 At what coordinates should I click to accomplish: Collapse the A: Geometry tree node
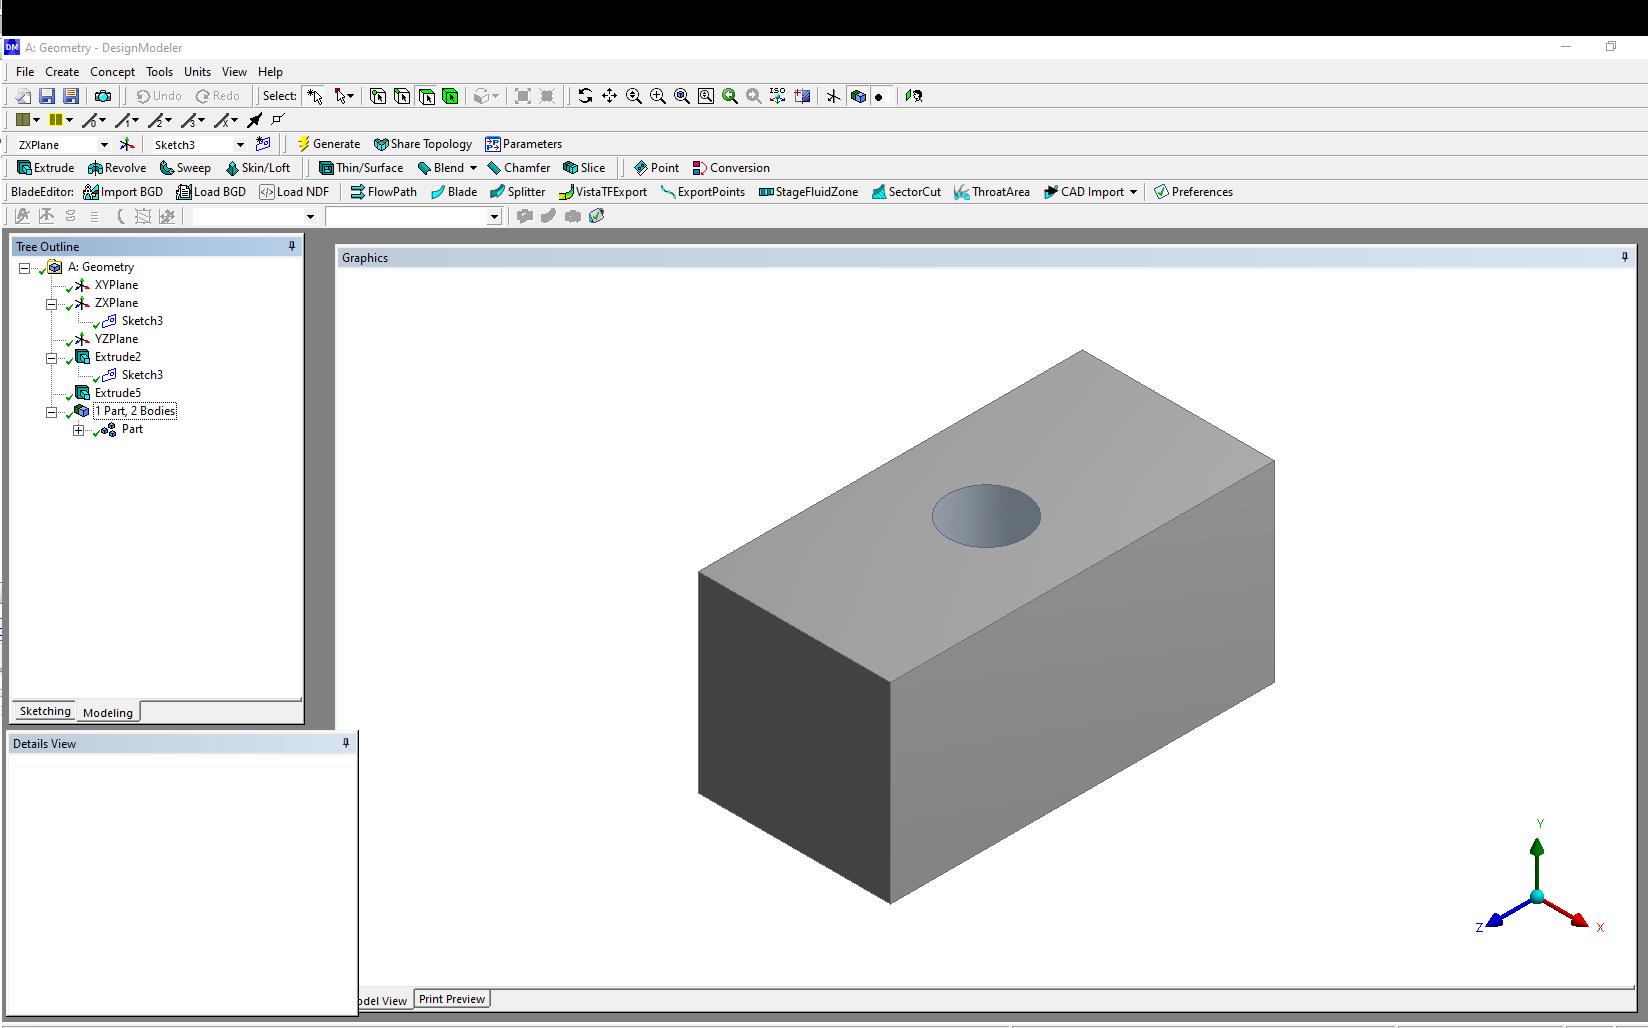25,268
